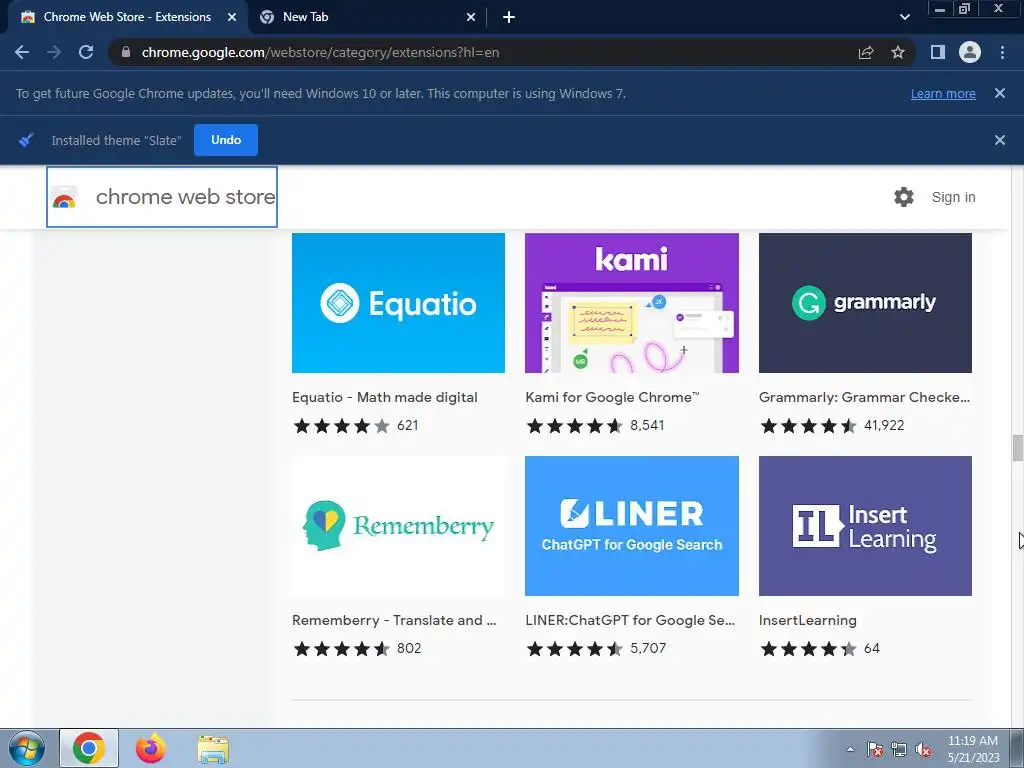Open the Kami extension thumbnail
Viewport: 1024px width, 768px height.
pos(632,303)
